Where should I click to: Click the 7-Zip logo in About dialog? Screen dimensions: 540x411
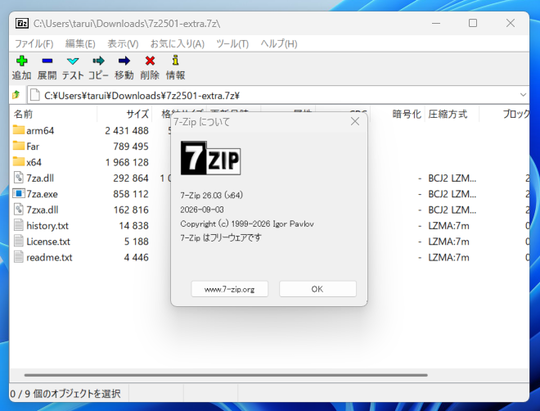210,158
